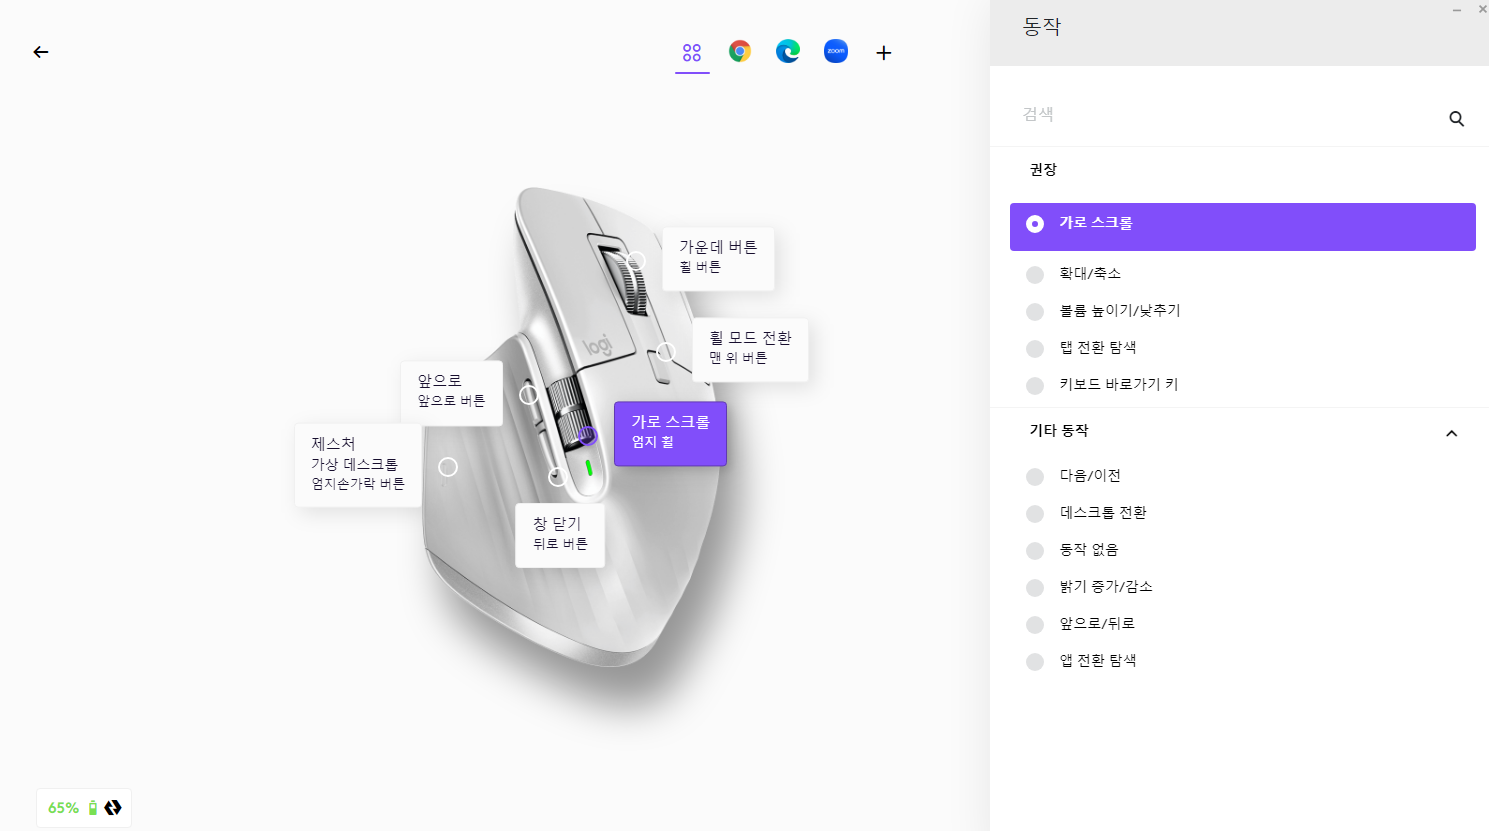Screen dimensions: 1489x831
Task: Switch to the Chrome profile tab
Action: tap(740, 51)
